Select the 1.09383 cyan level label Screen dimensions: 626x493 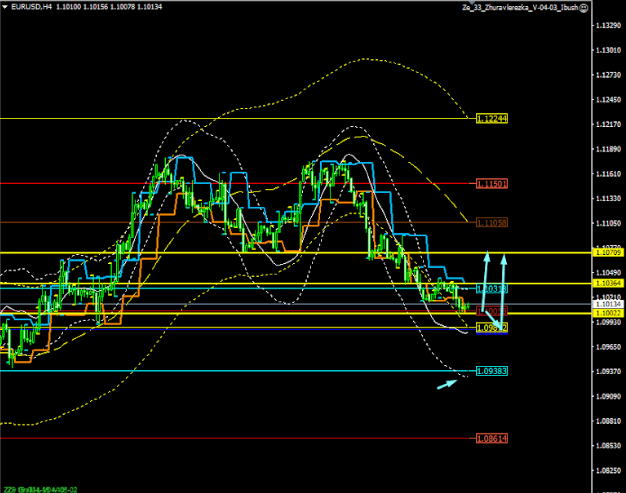pos(493,371)
